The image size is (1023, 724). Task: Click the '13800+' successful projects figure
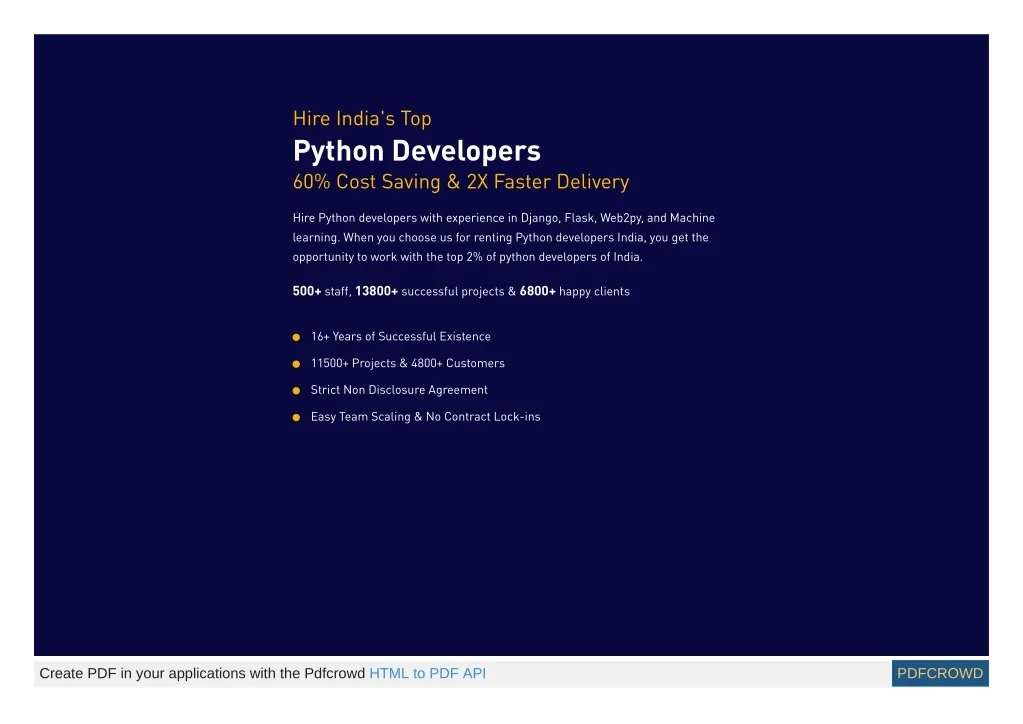point(376,291)
